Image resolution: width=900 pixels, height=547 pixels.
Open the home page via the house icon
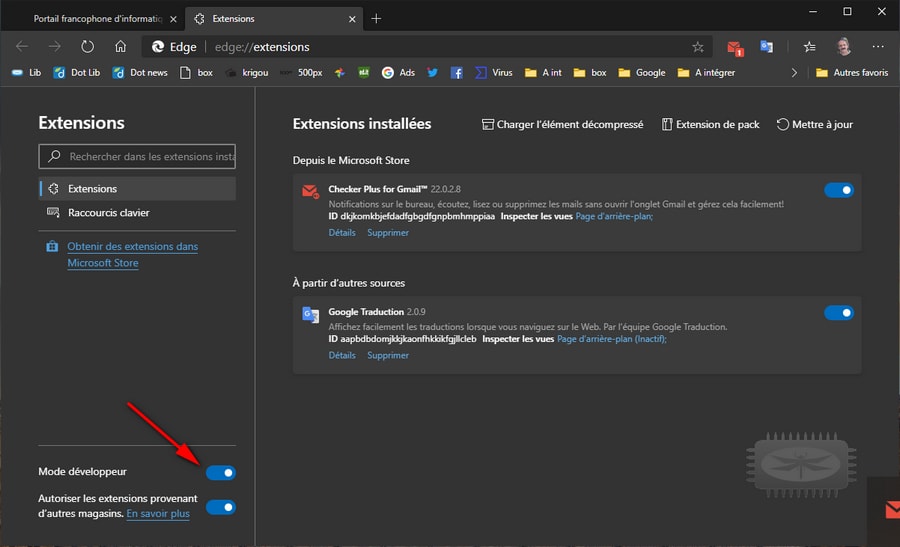tap(120, 46)
